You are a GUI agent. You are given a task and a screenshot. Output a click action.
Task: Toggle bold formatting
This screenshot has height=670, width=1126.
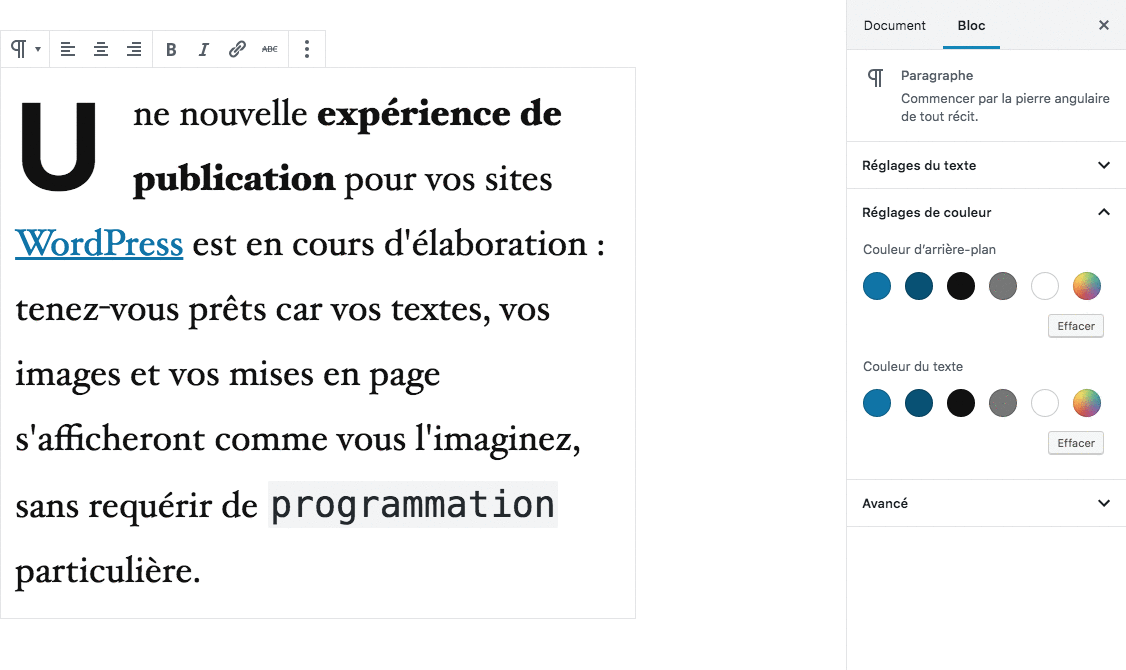tap(171, 49)
